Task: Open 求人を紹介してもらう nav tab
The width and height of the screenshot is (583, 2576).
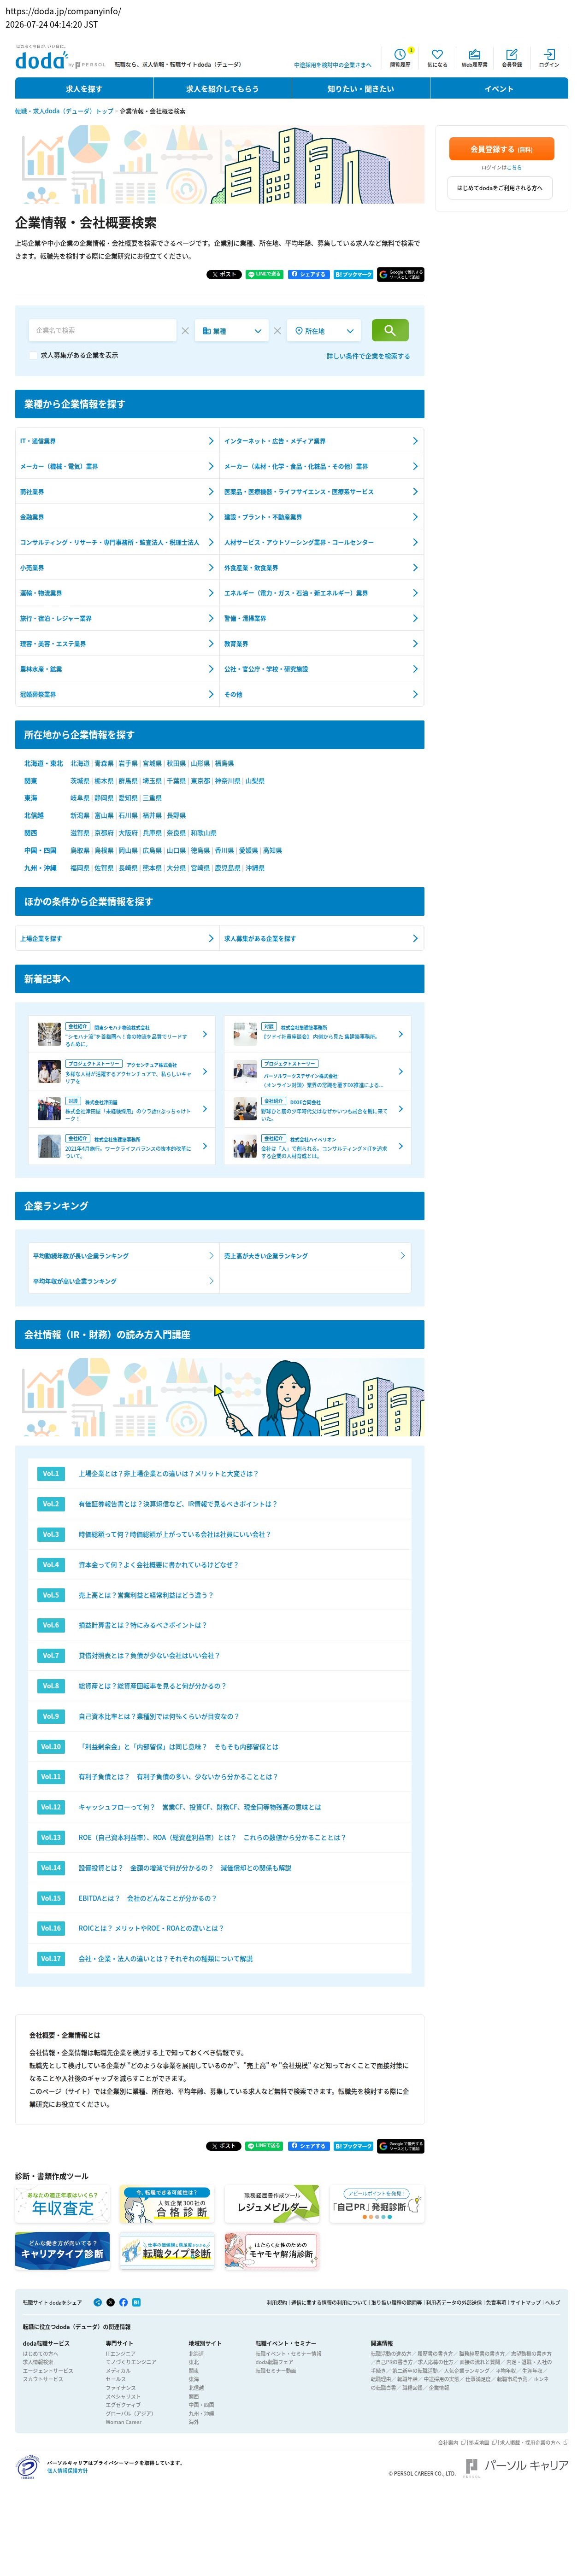Action: pos(222,89)
